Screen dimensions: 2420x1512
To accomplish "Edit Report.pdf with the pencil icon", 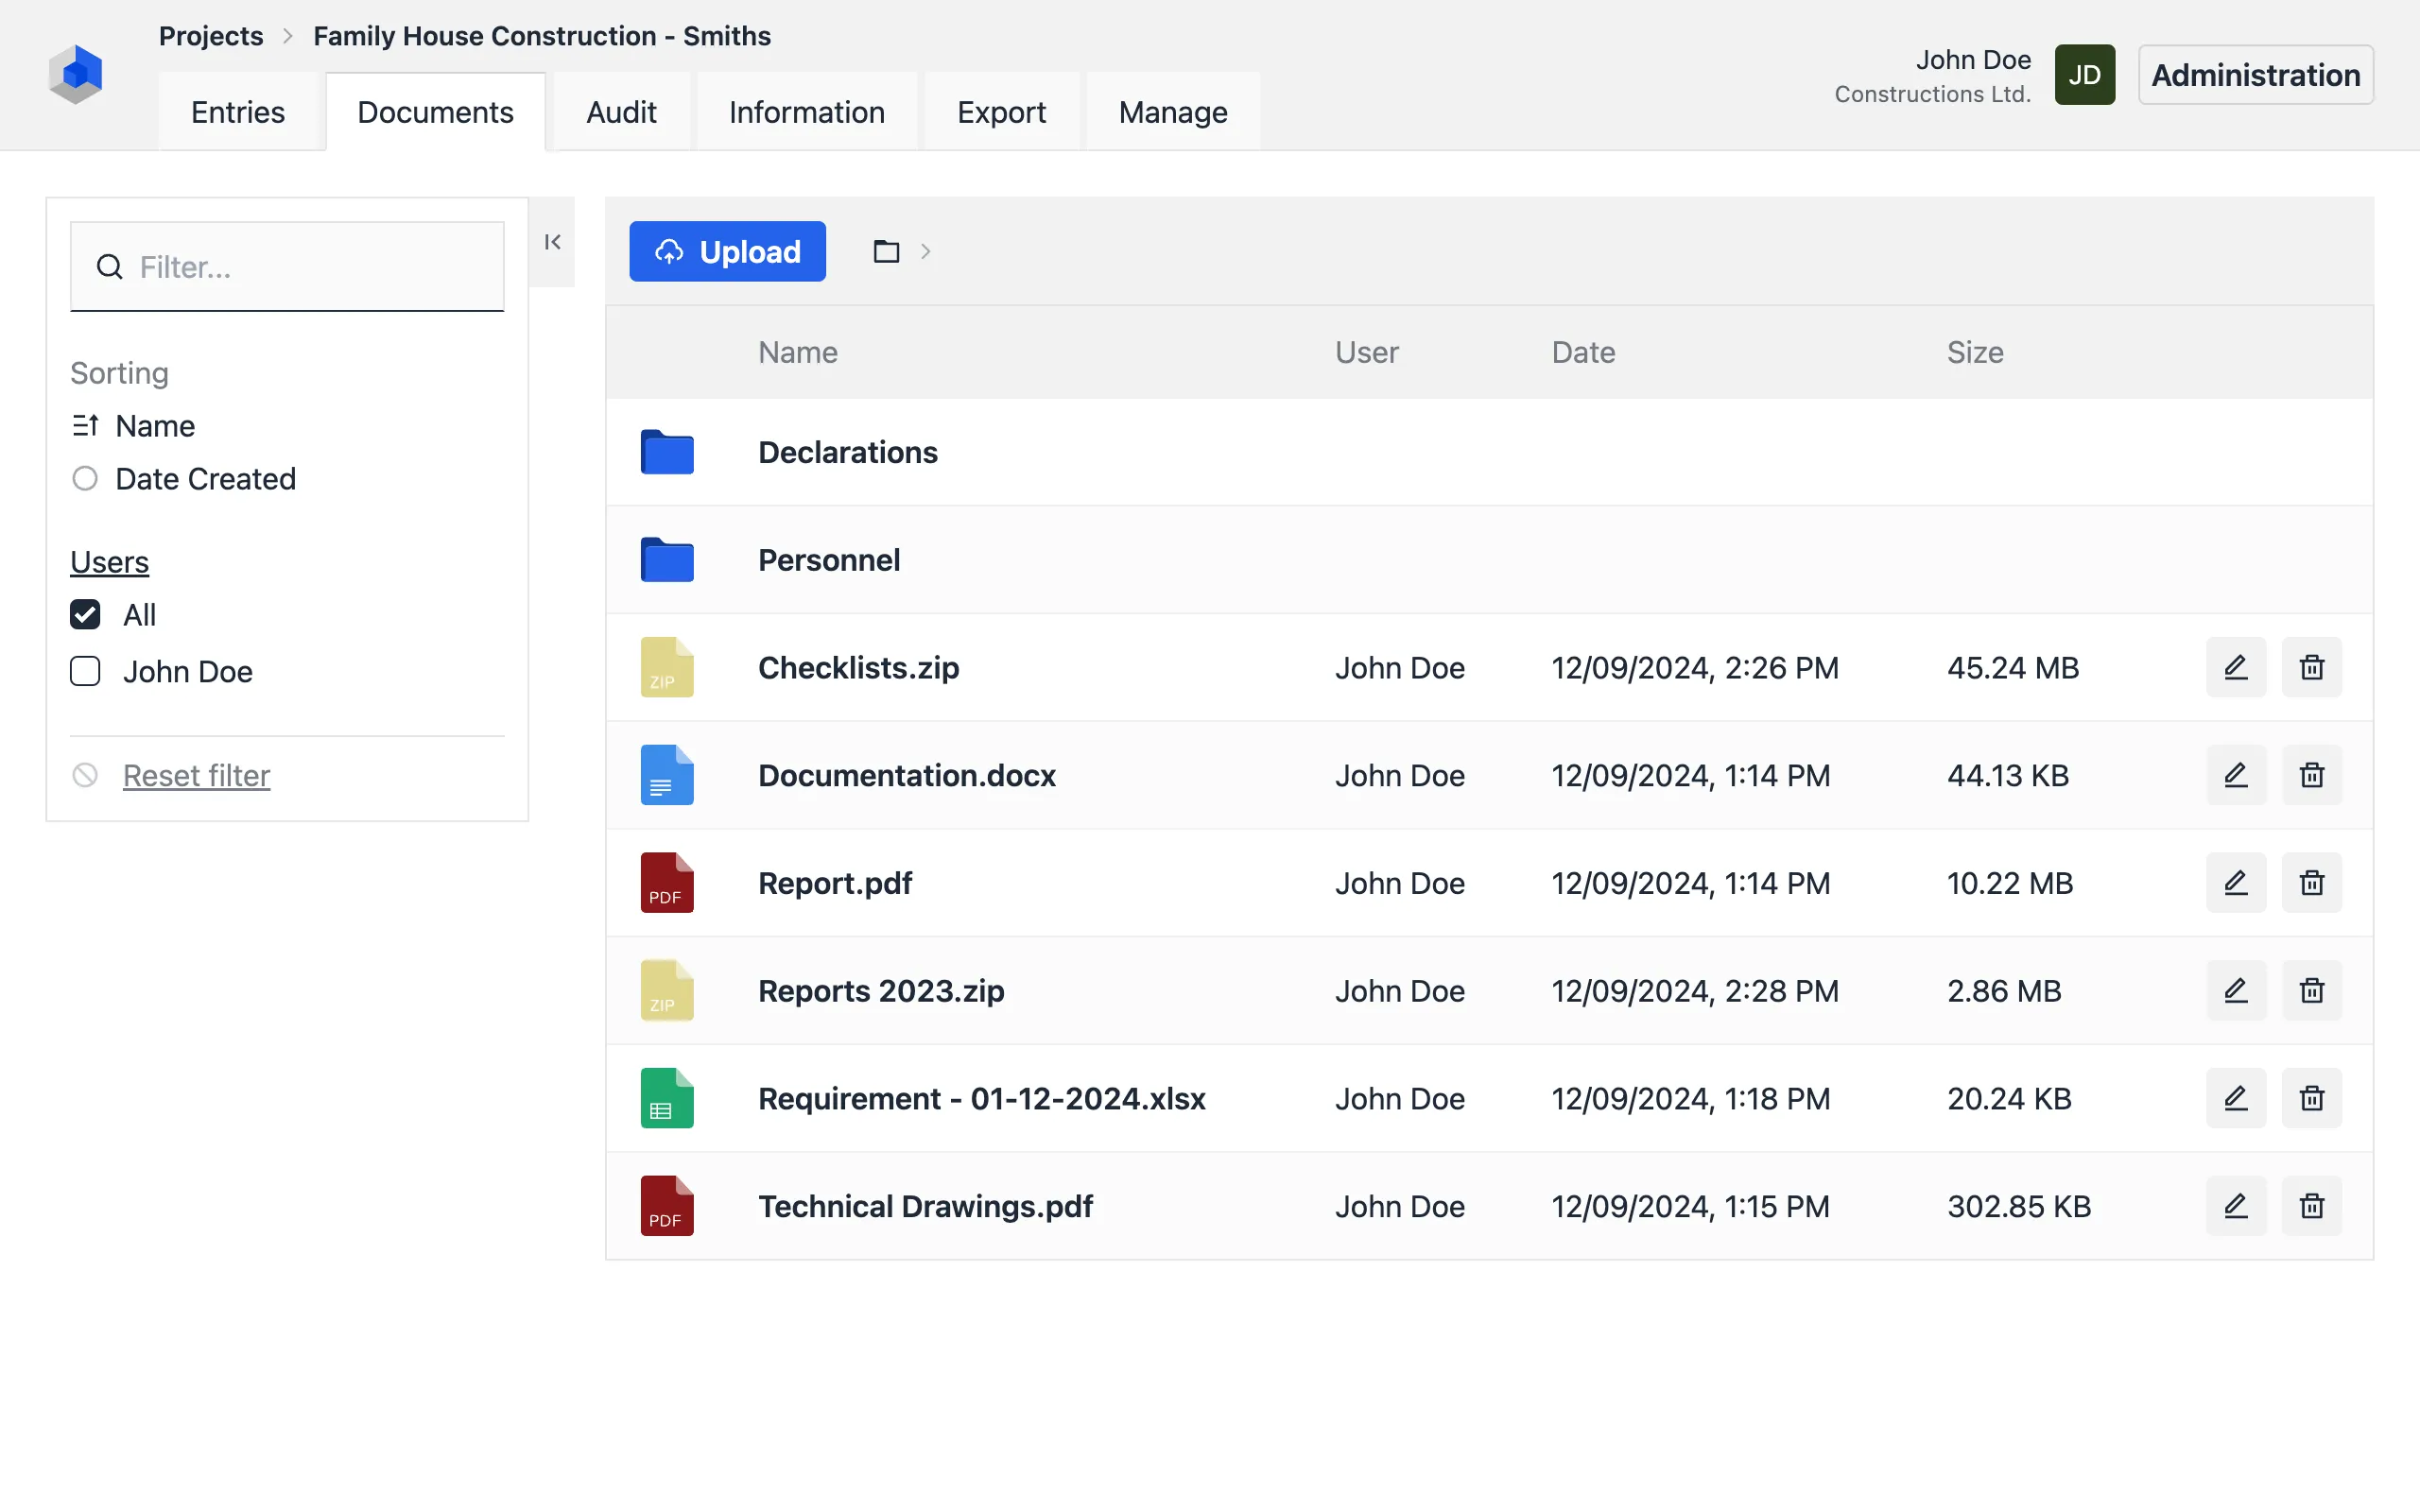I will click(2236, 883).
